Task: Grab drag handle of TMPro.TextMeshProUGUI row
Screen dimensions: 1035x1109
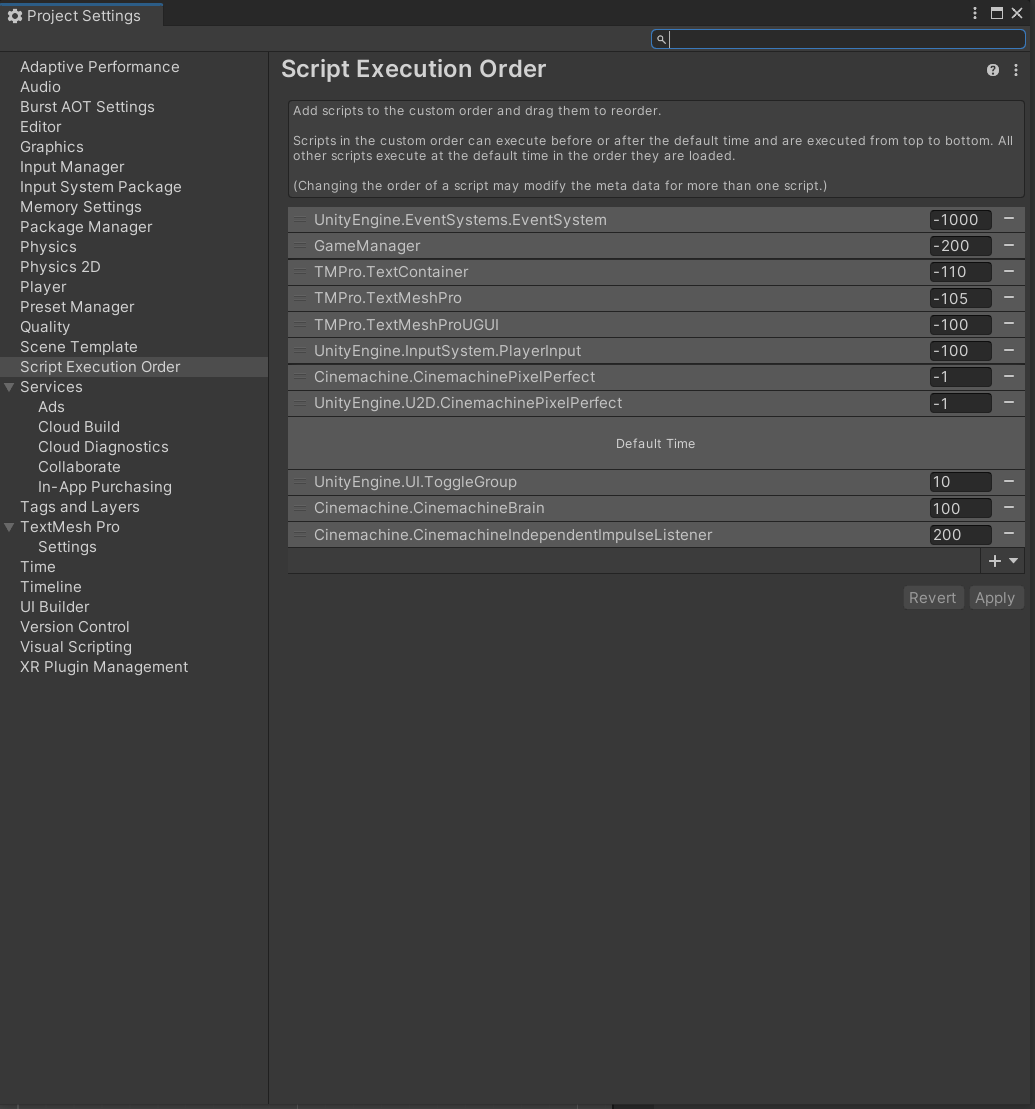Action: click(x=300, y=325)
